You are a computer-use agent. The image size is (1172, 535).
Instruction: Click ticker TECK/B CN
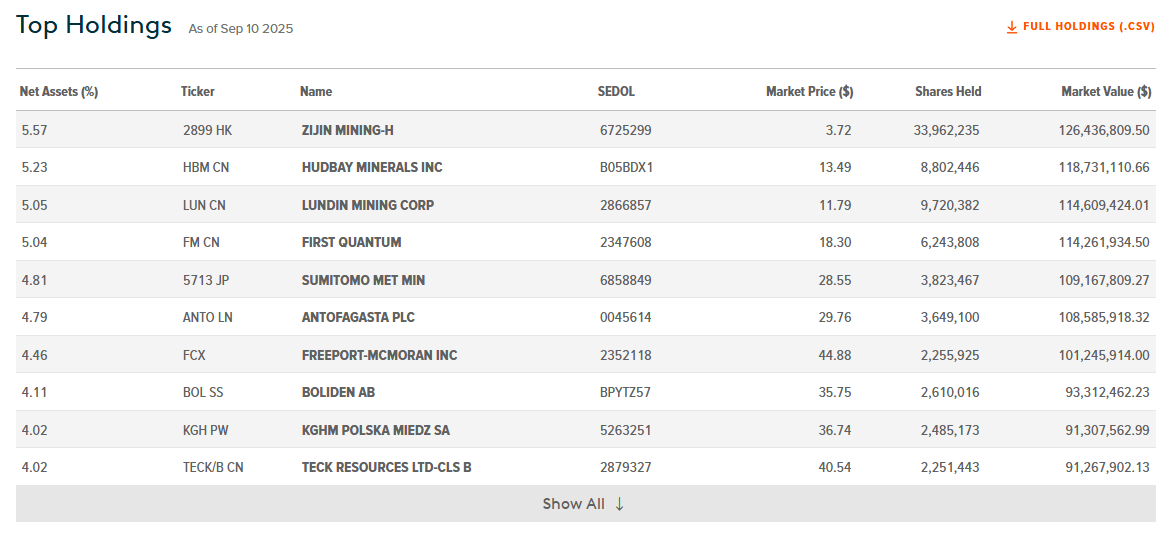213,468
